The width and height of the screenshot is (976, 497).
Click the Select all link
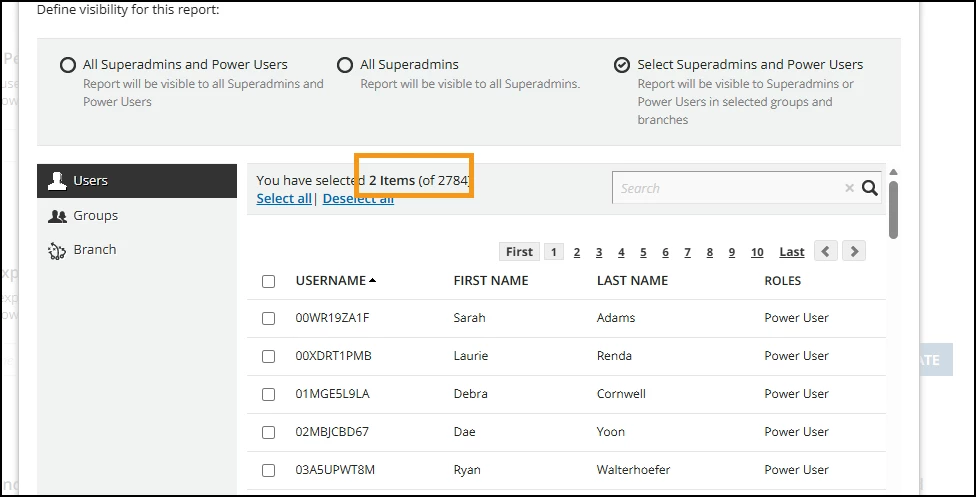click(284, 199)
